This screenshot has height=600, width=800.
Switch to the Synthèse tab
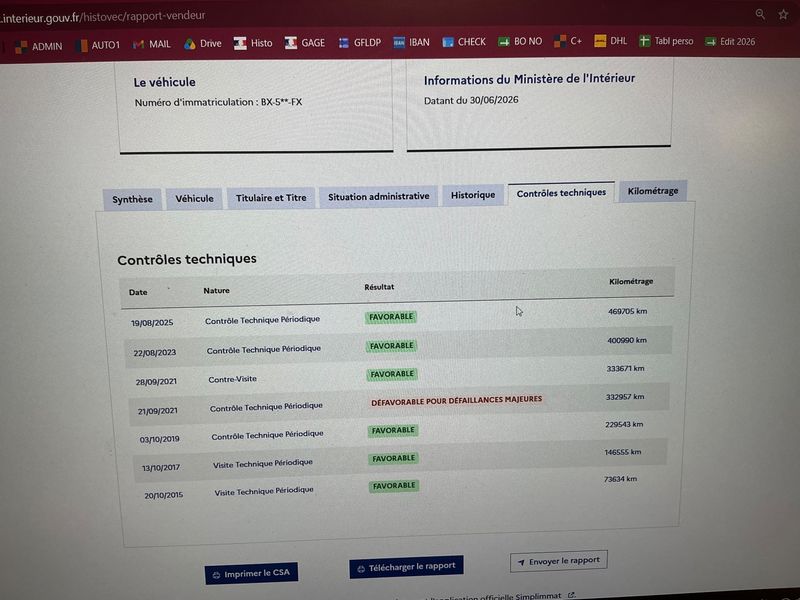click(x=132, y=199)
